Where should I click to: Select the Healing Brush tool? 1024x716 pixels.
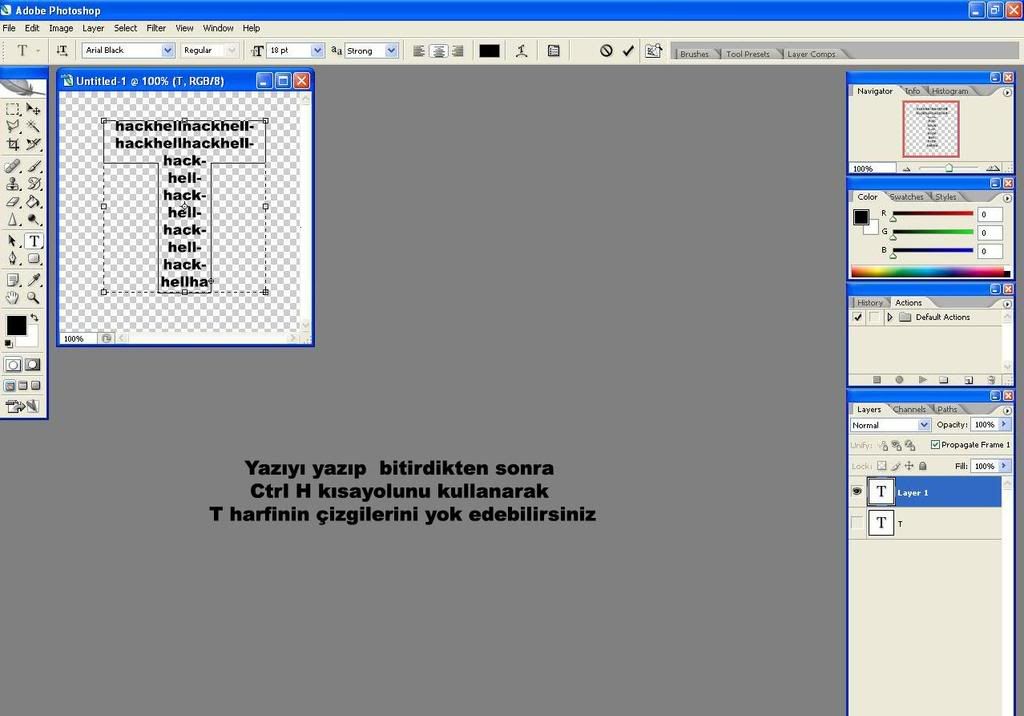tap(13, 166)
